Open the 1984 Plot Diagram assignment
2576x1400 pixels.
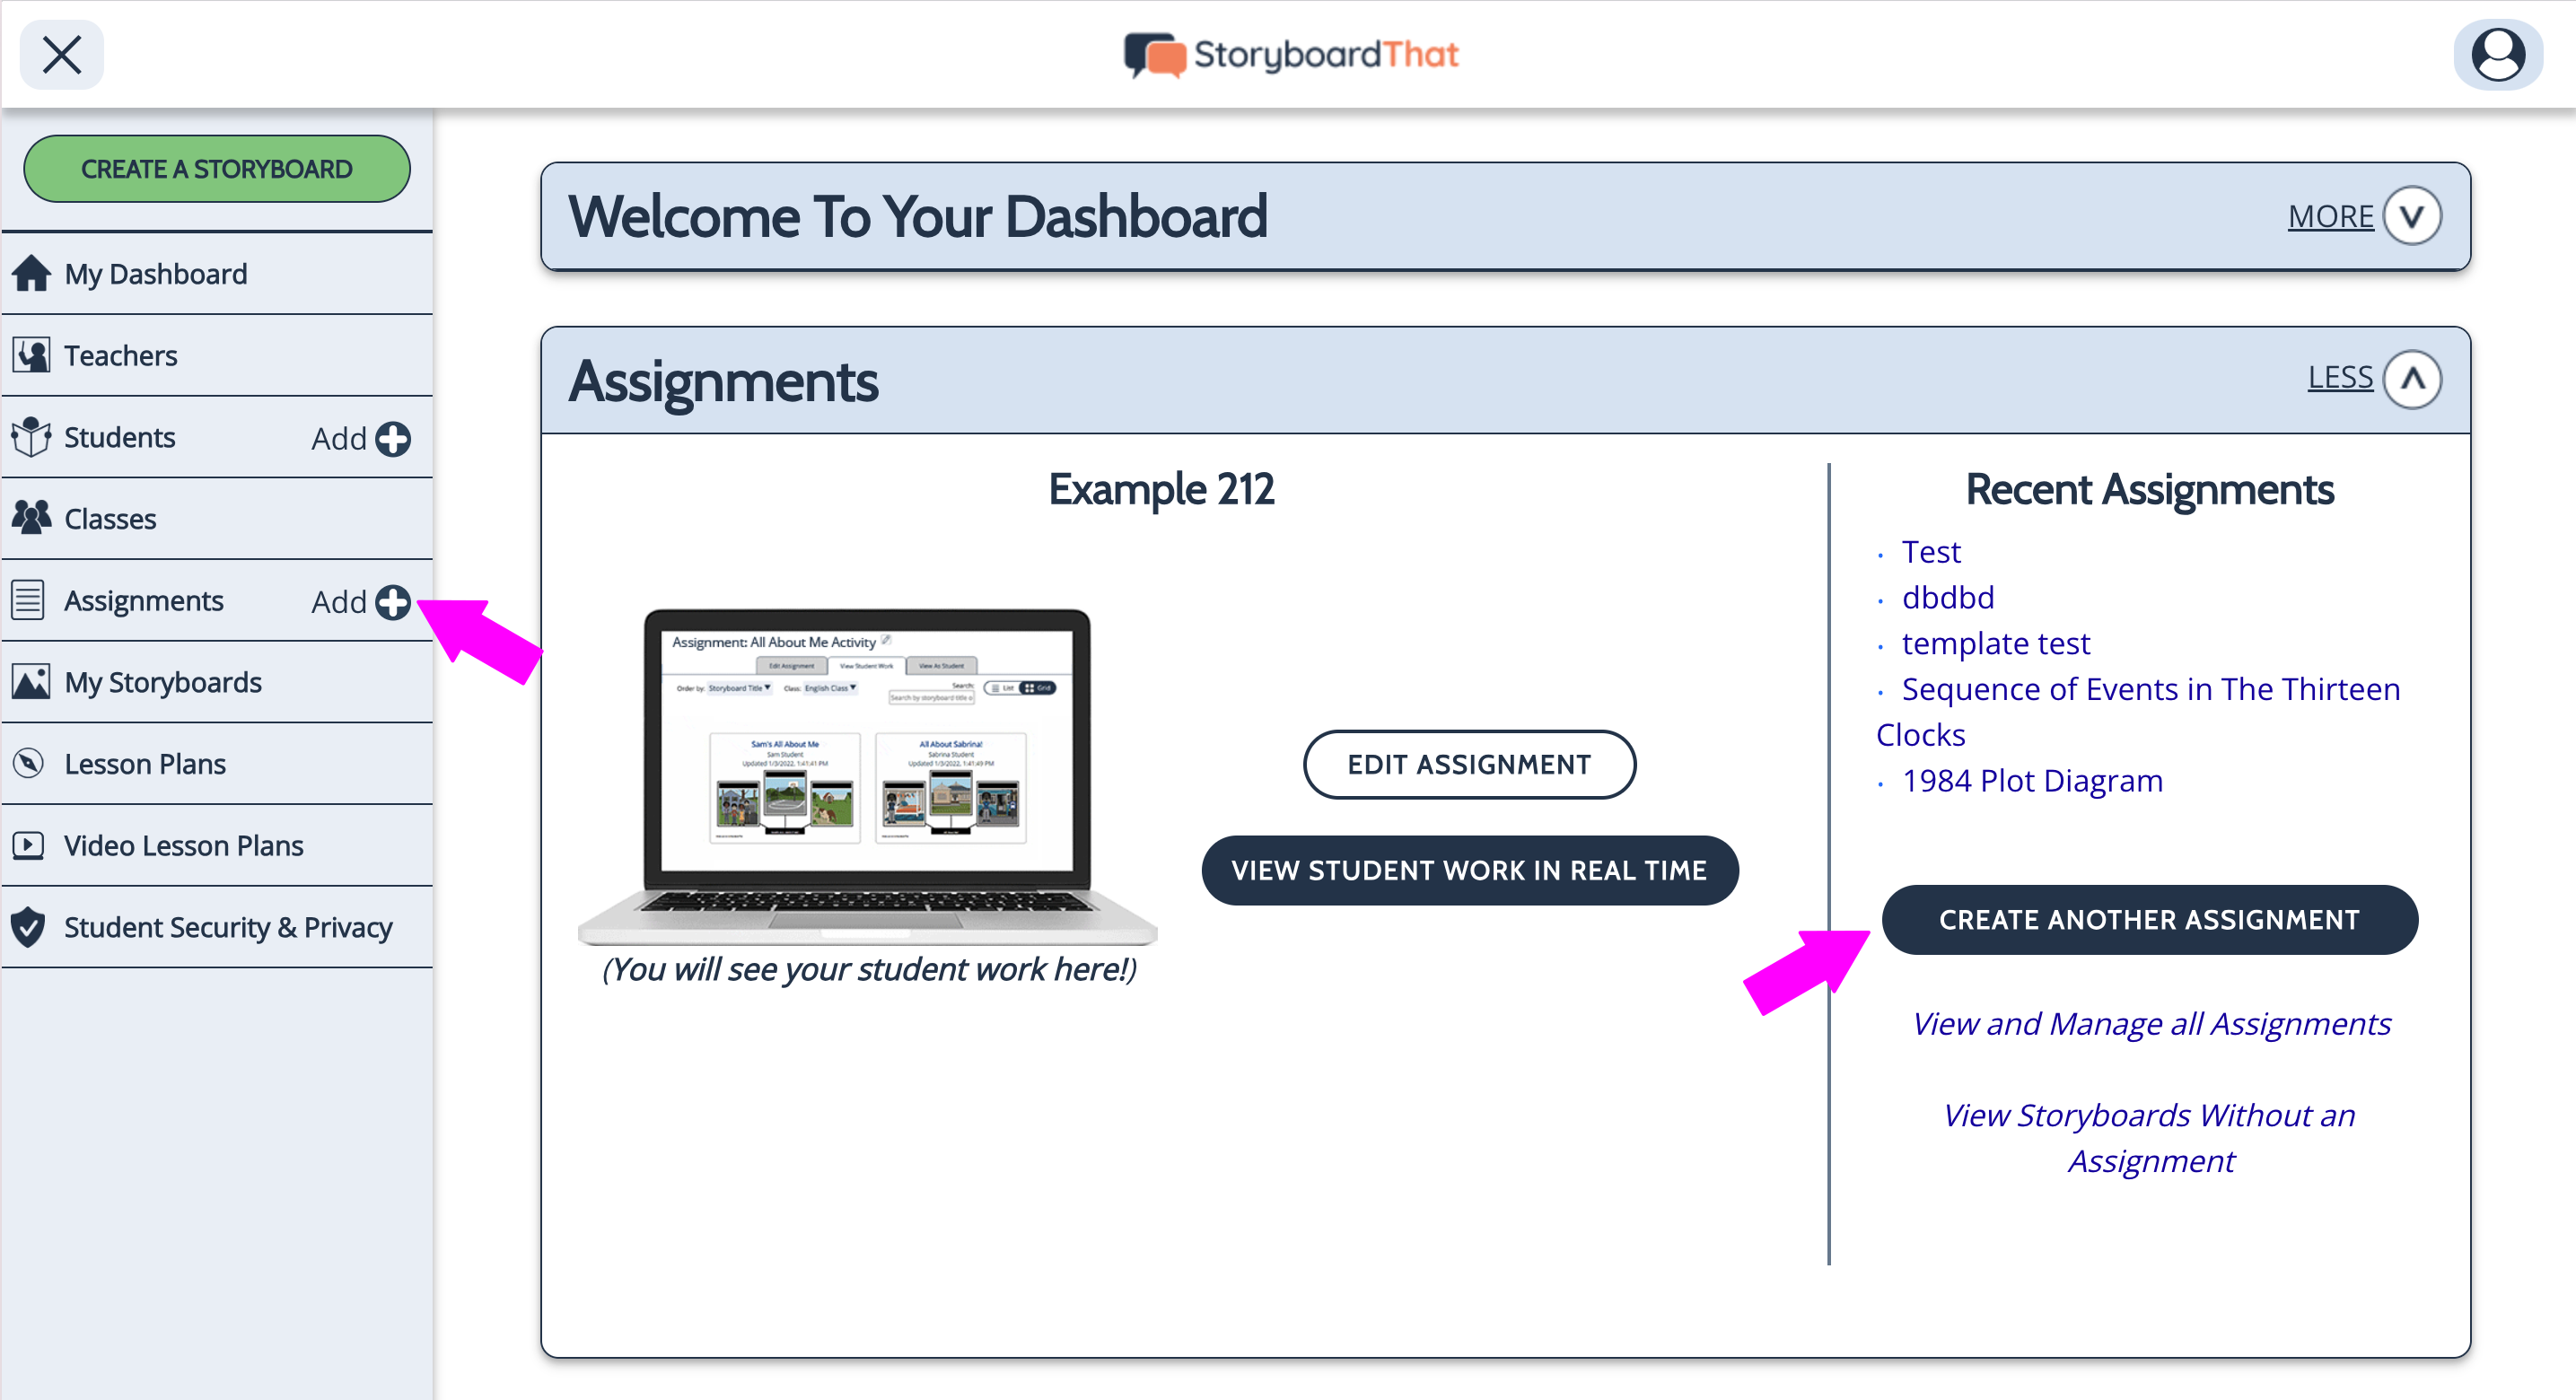(2032, 781)
